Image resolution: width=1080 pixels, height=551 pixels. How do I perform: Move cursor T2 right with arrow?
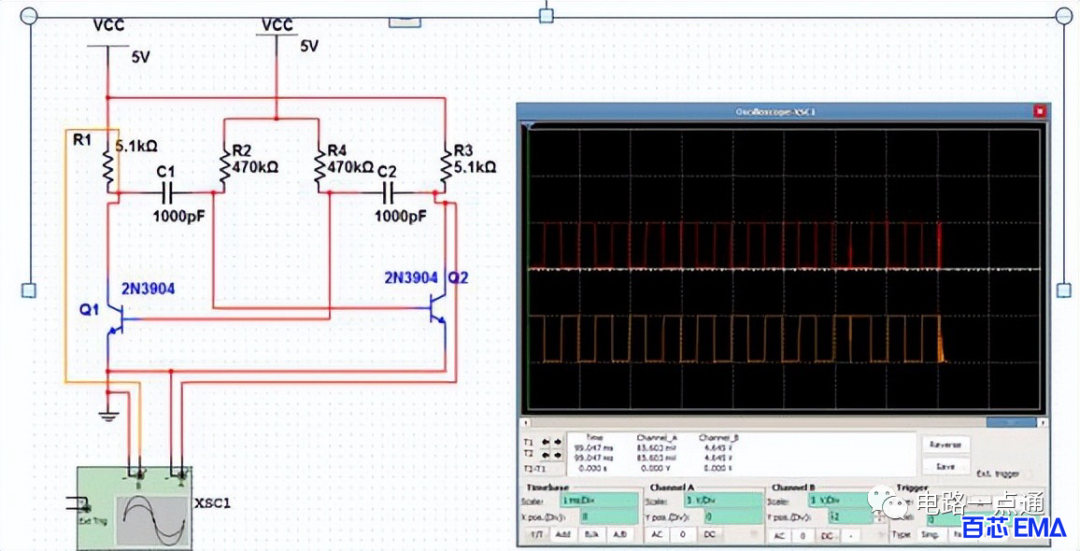[x=558, y=455]
